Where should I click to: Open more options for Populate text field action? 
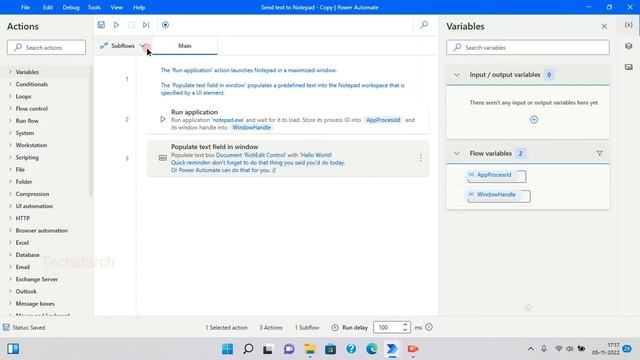[420, 158]
